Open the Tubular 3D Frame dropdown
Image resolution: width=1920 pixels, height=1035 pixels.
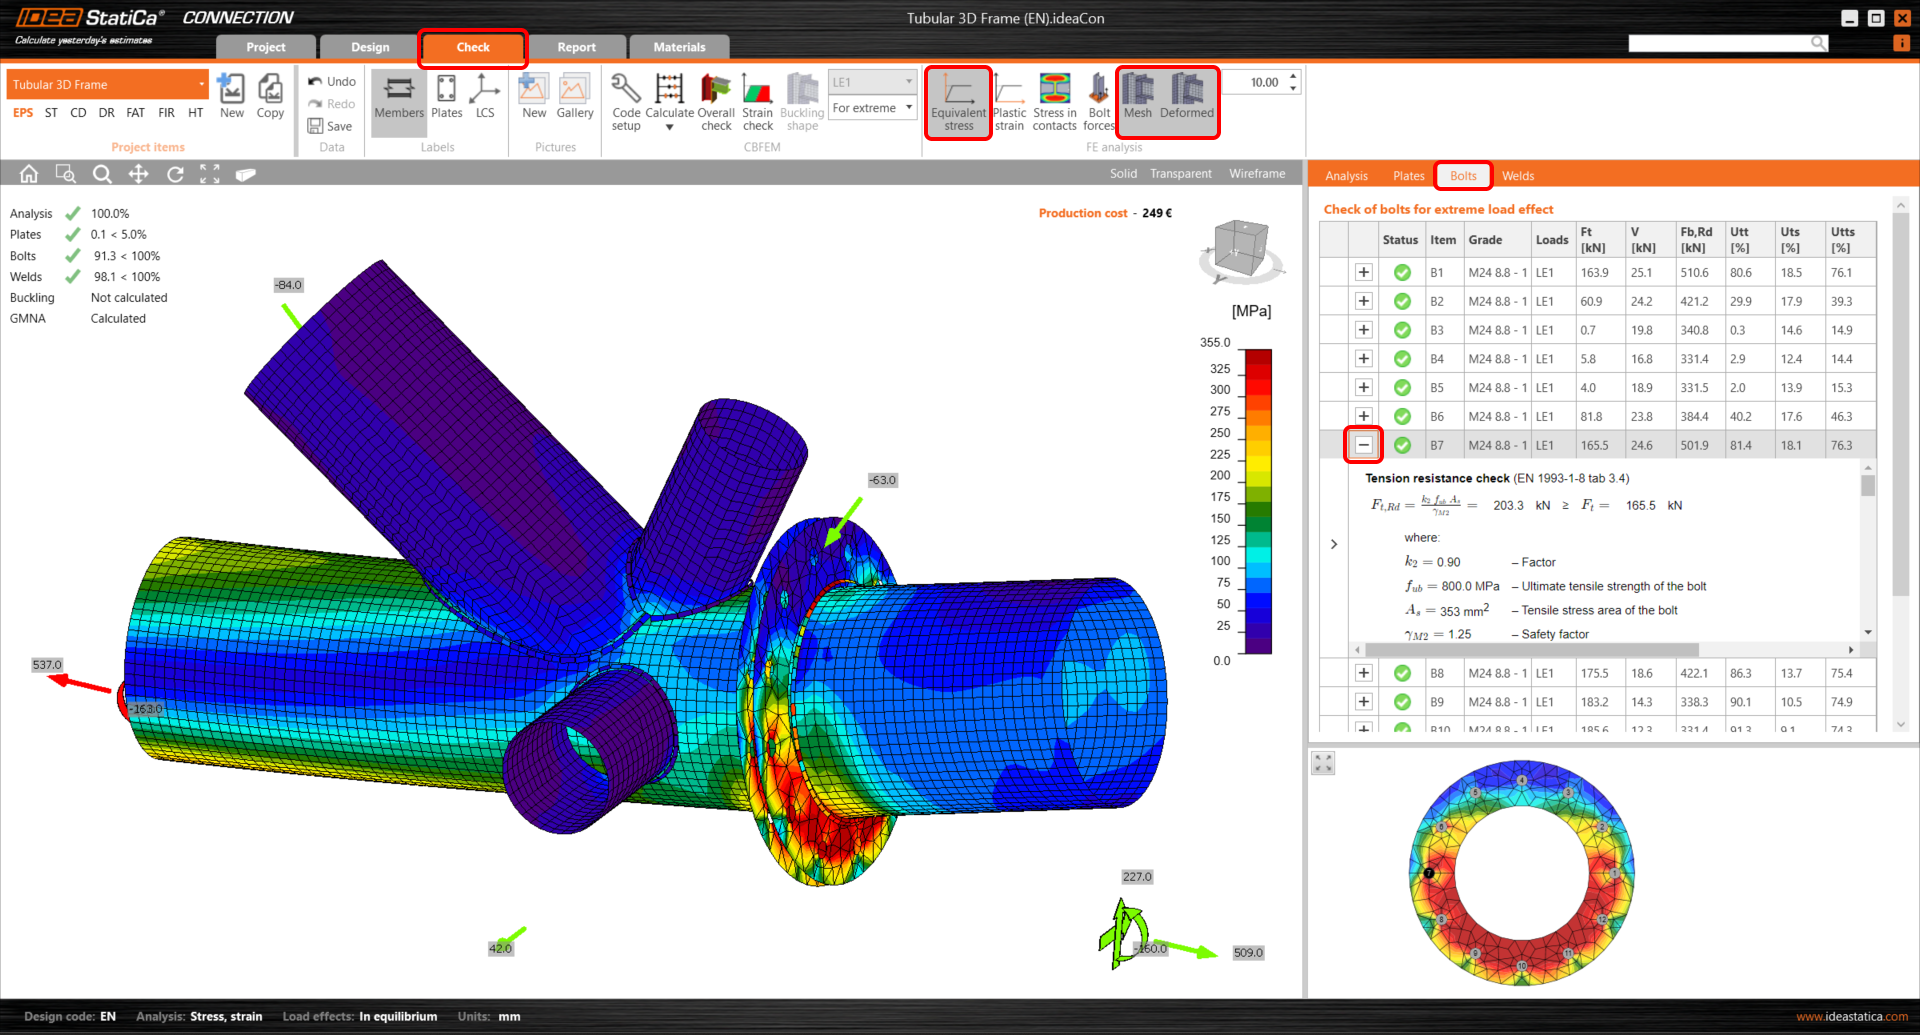(x=108, y=85)
